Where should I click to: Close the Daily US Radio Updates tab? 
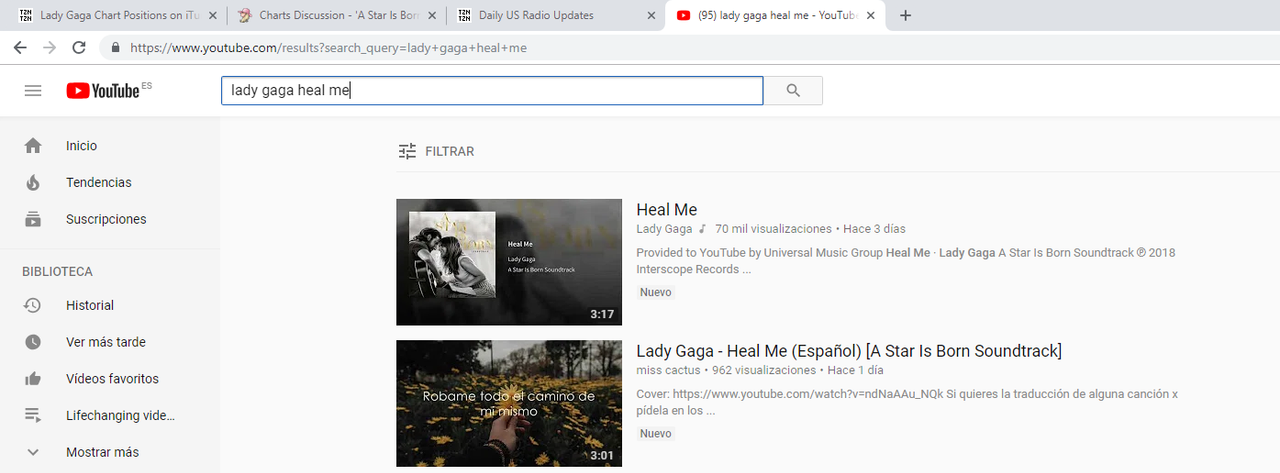tap(651, 15)
